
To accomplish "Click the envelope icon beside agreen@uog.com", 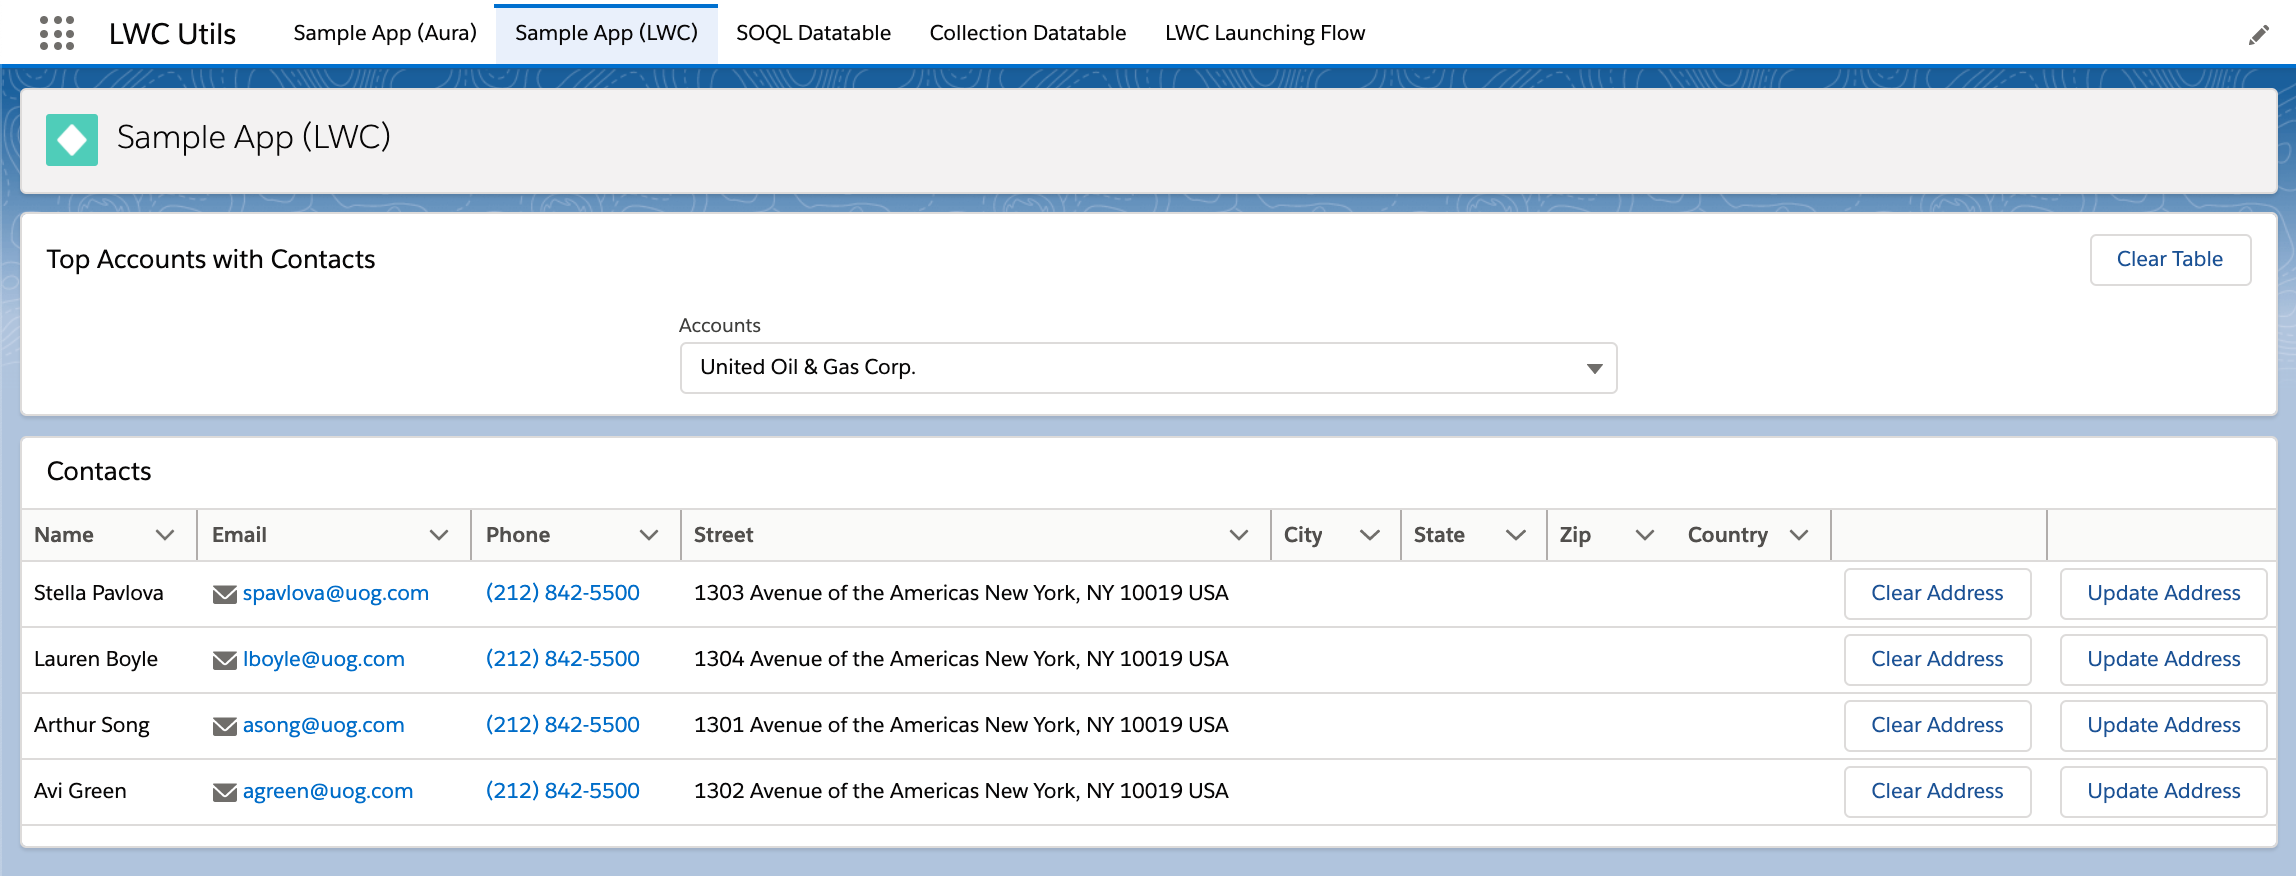I will click(x=224, y=792).
